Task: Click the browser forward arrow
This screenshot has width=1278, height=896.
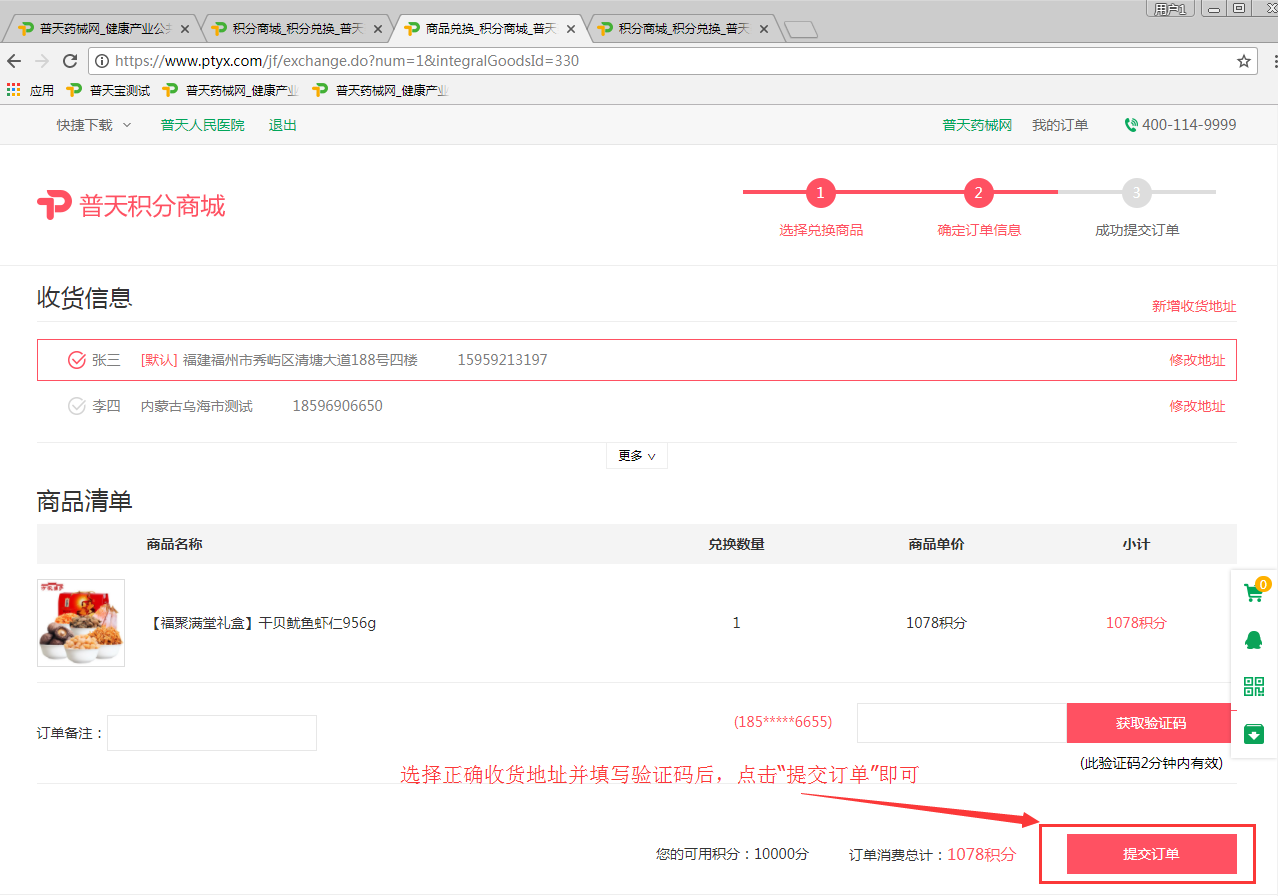Action: 42,61
